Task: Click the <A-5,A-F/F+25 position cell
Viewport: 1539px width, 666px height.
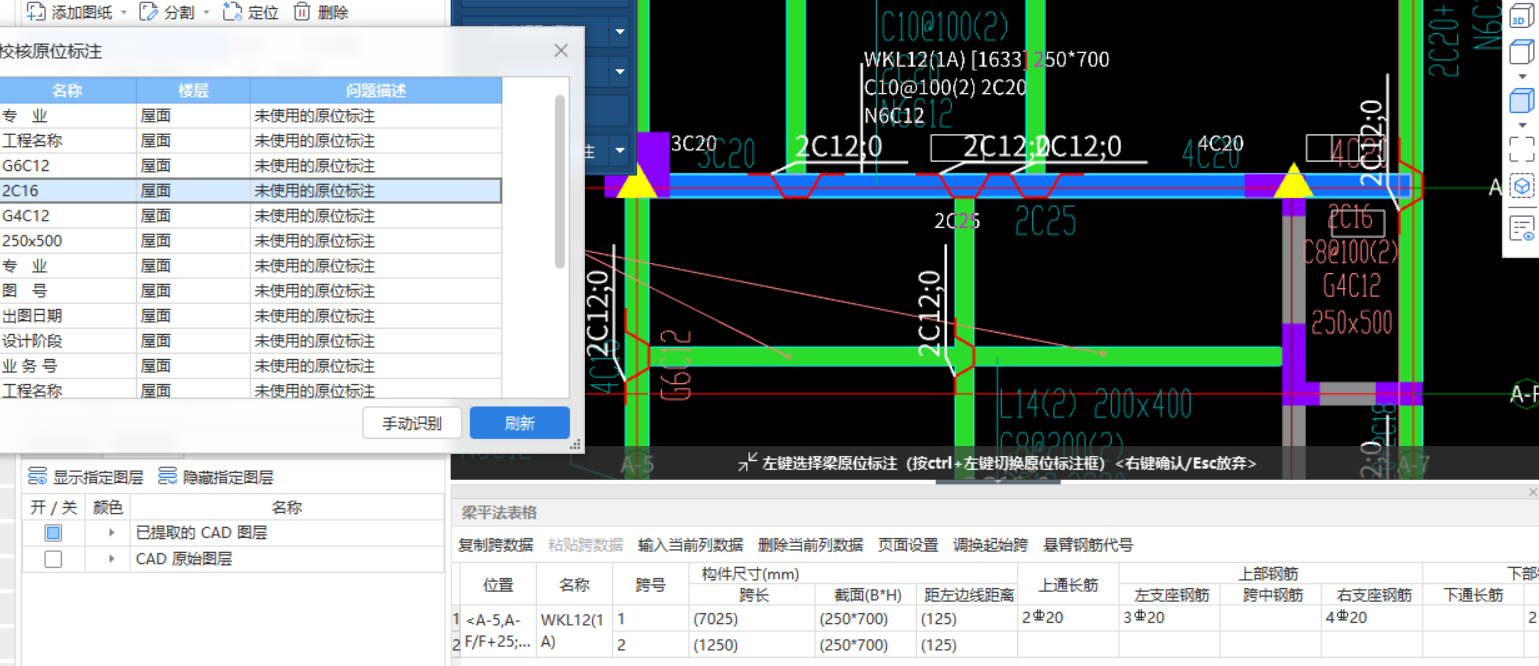Action: (498, 631)
